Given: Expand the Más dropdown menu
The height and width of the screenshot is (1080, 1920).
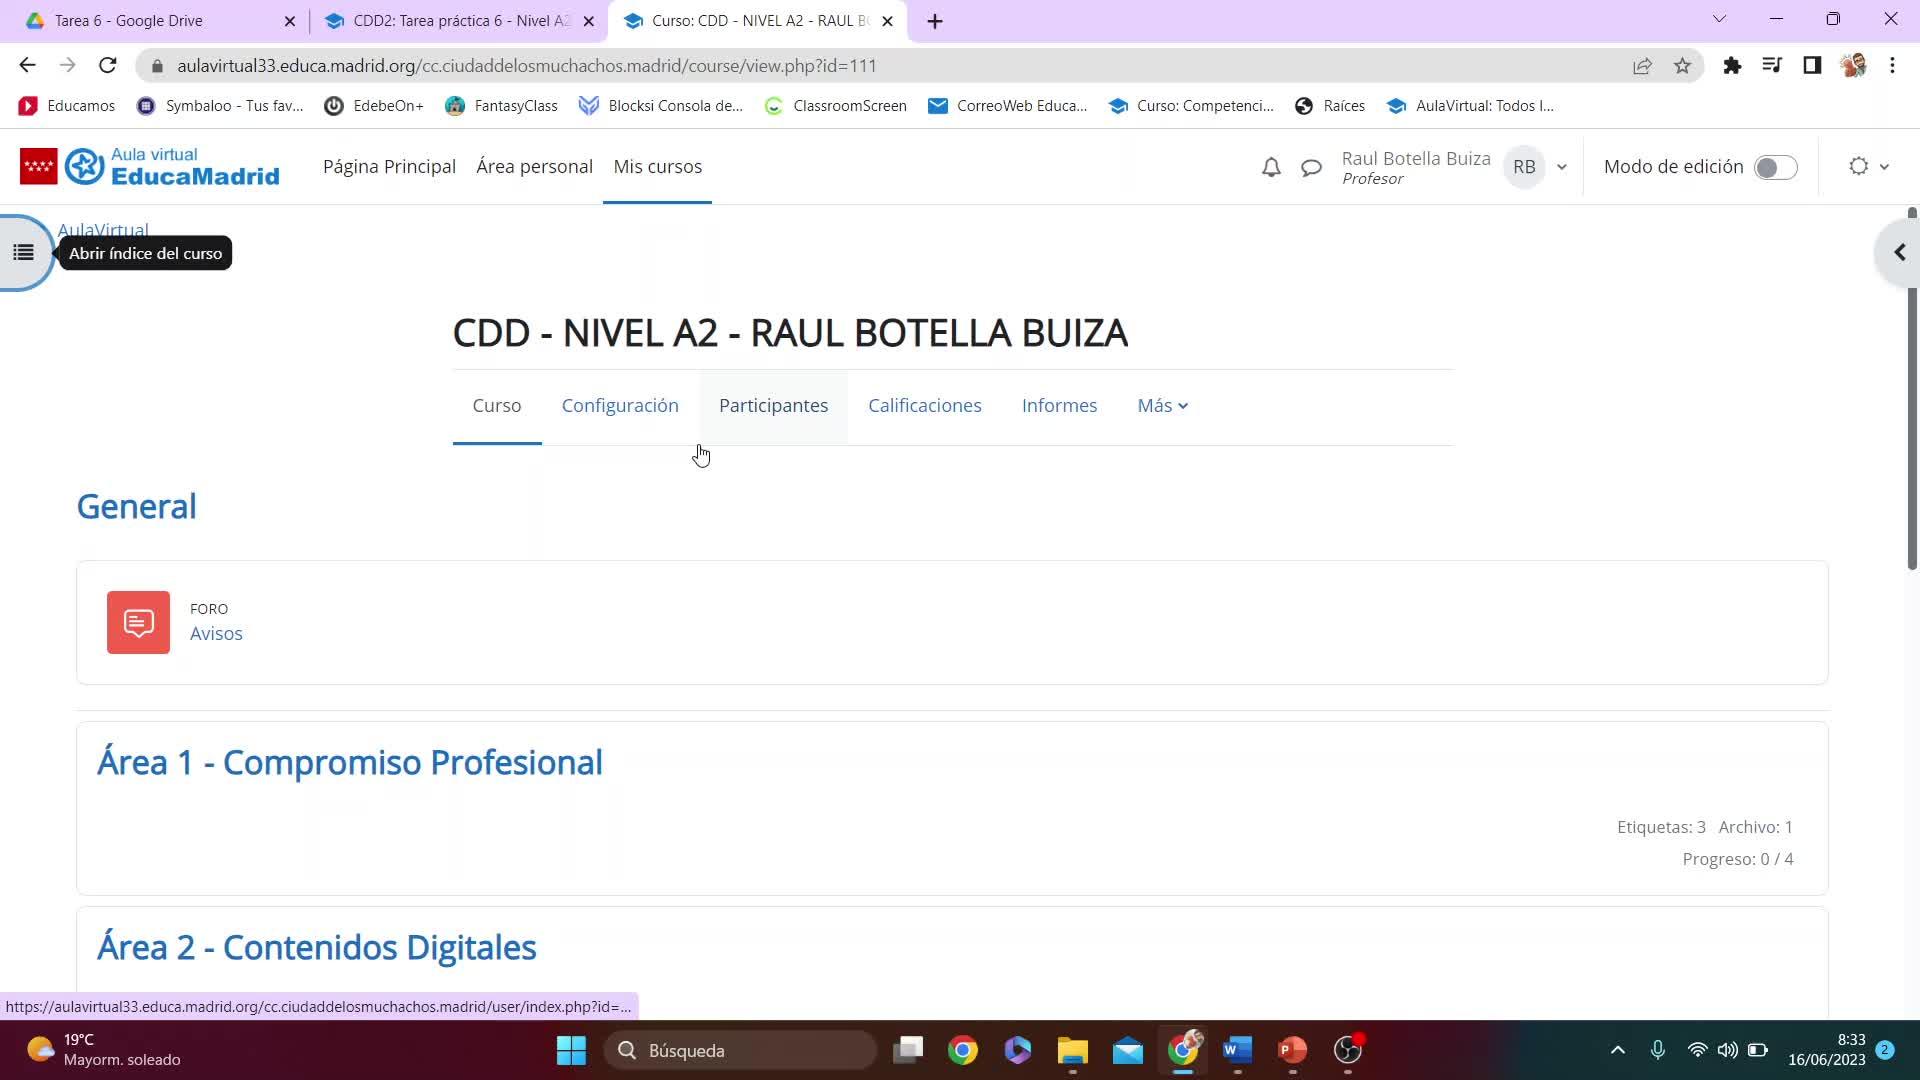Looking at the screenshot, I should [x=1162, y=405].
